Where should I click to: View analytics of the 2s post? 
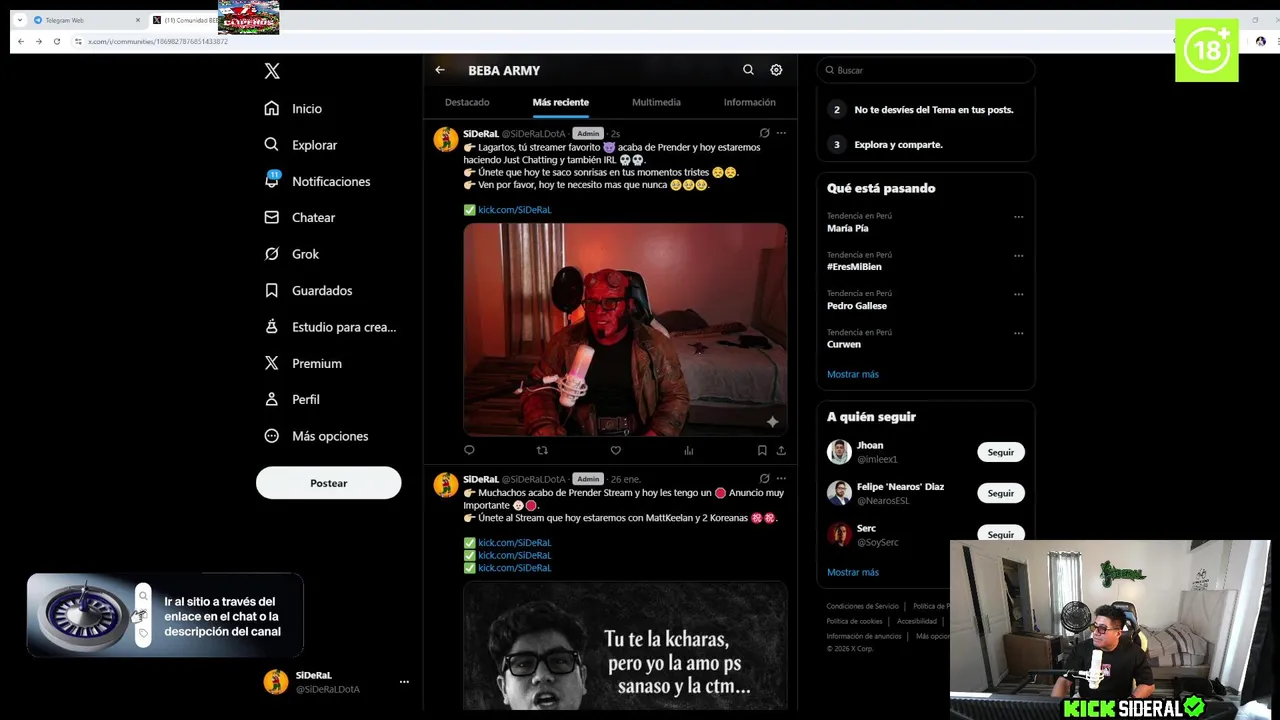(688, 451)
